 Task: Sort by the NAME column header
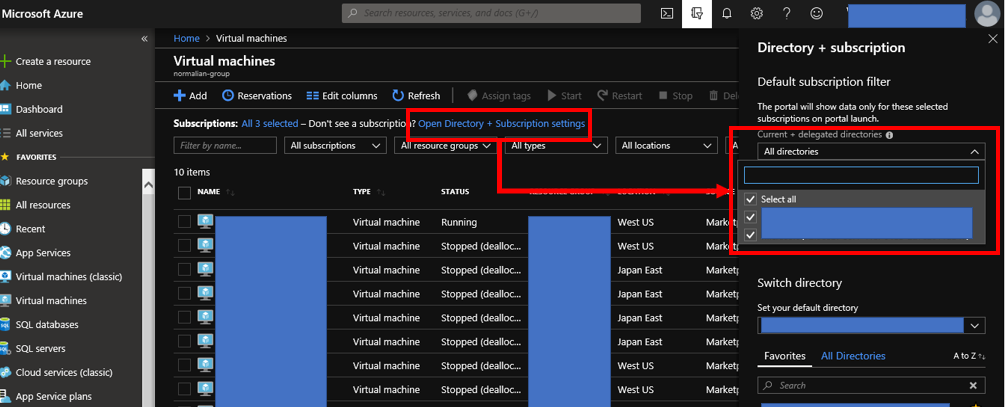coord(208,192)
